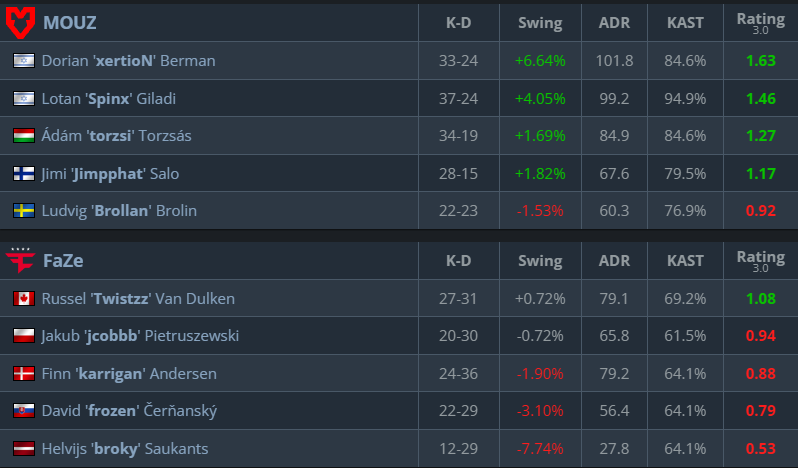
Task: Click the Danish flag beside karrigan
Action: click(24, 374)
